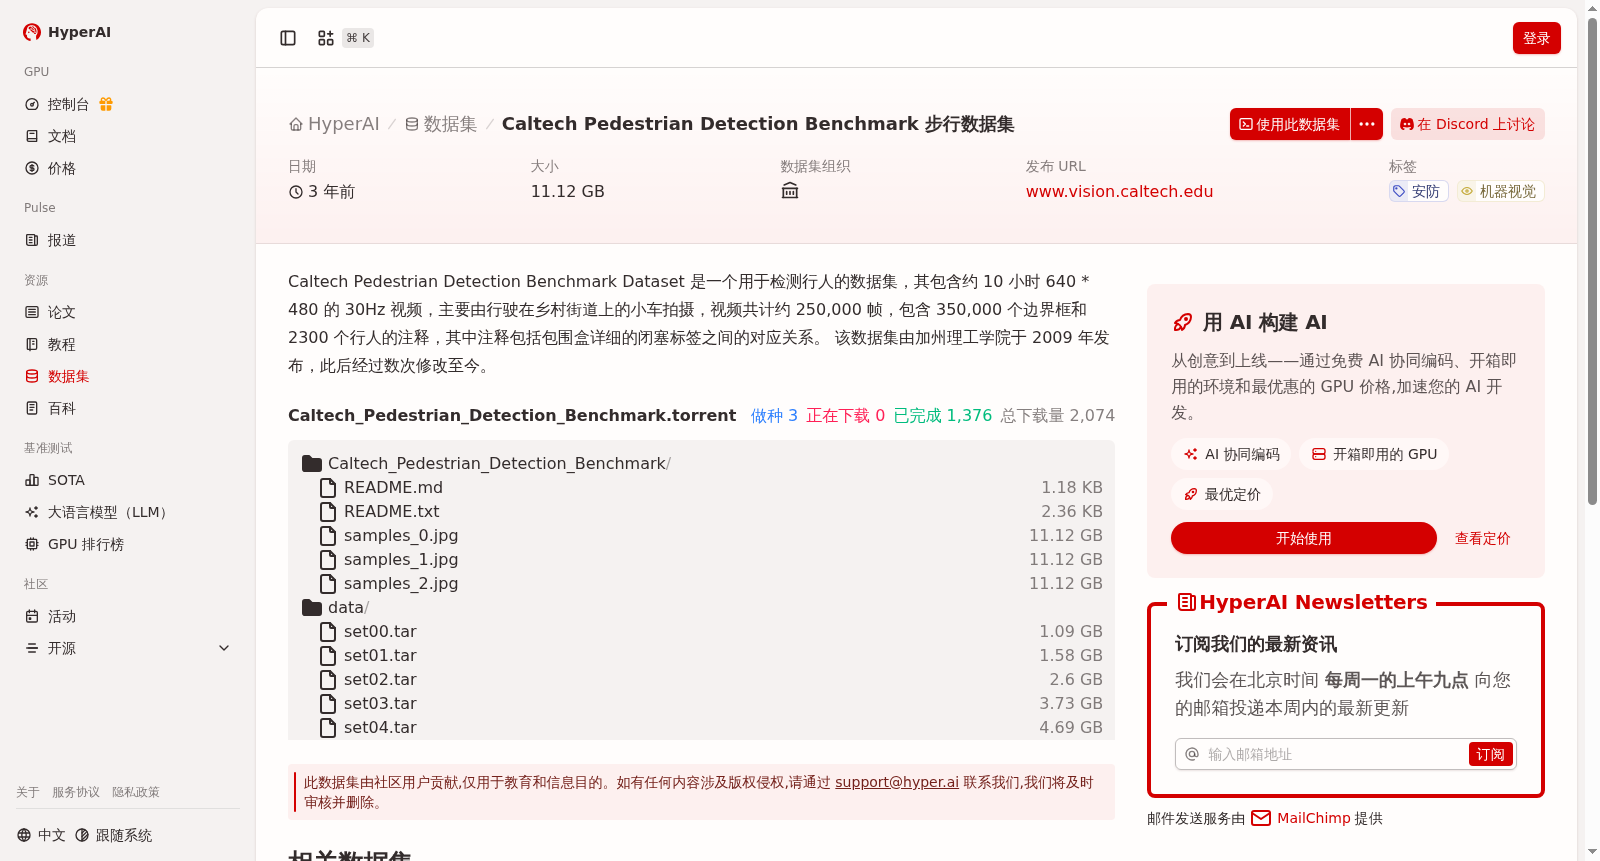Click the 关于 footer link
1600x861 pixels.
(28, 792)
